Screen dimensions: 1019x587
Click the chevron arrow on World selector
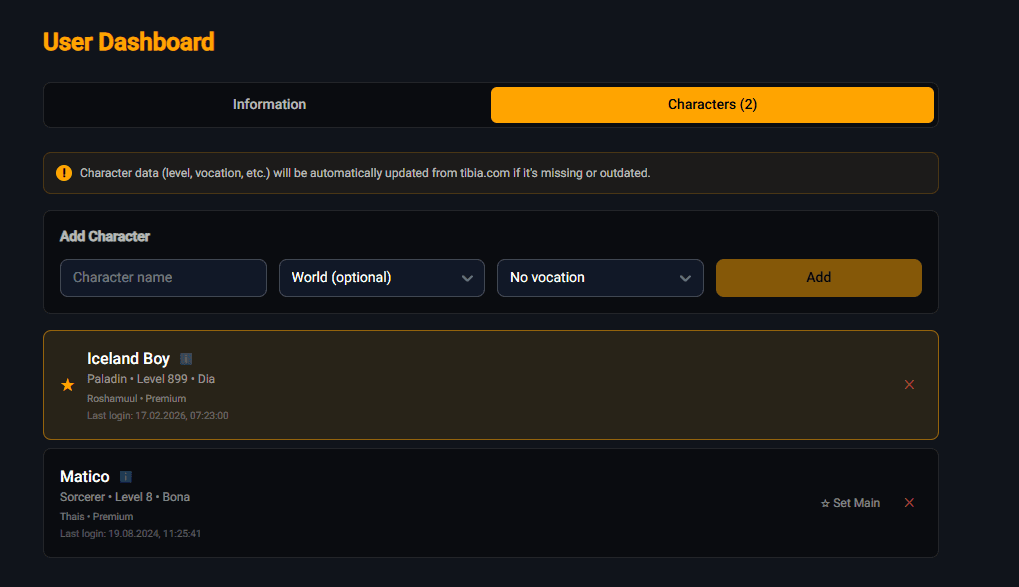pyautogui.click(x=467, y=278)
